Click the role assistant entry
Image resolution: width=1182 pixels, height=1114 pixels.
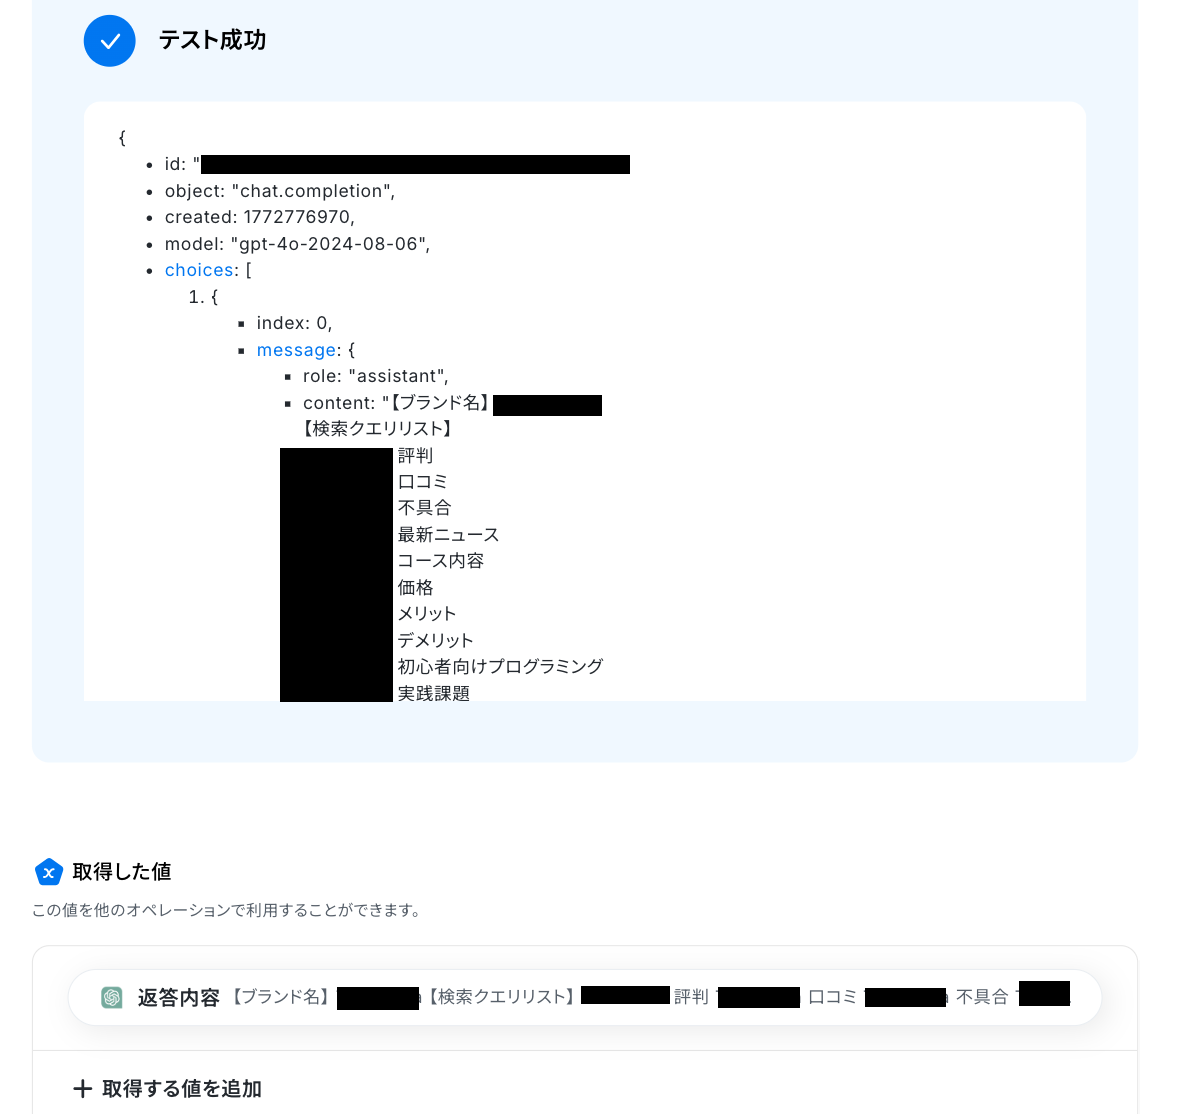[x=376, y=376]
